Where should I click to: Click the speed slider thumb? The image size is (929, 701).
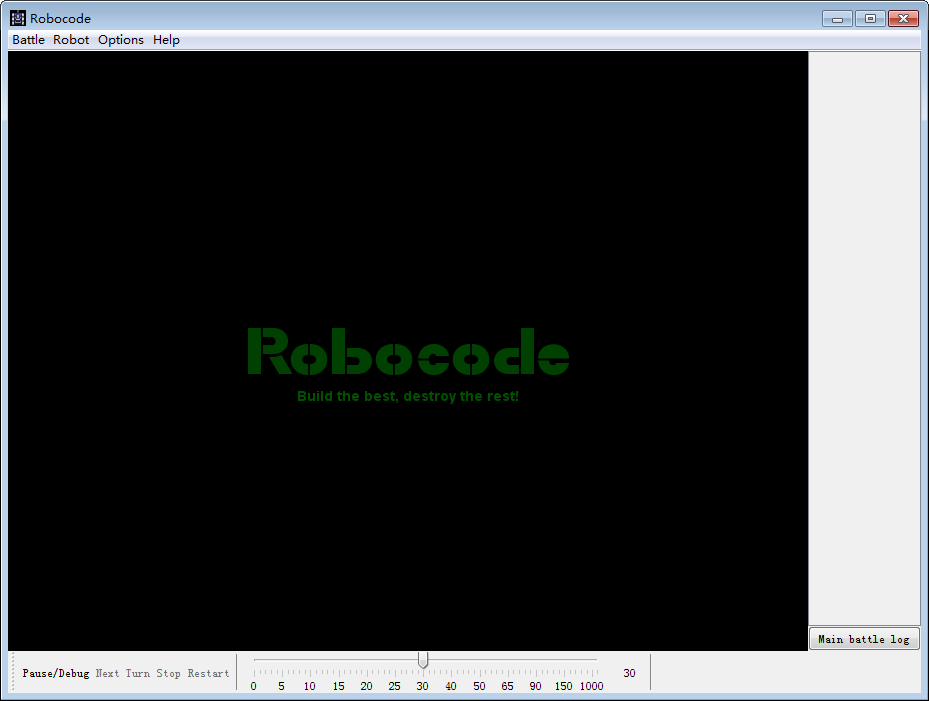coord(422,660)
